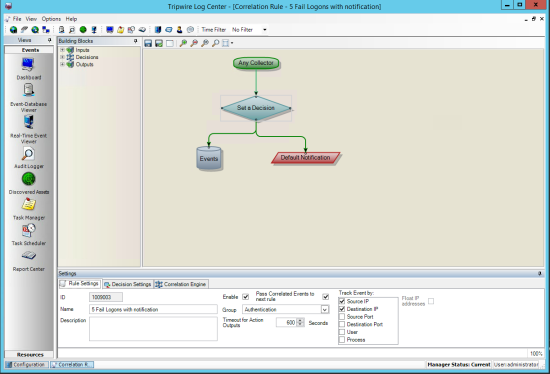
Task: Check Source Port tracking
Action: [x=342, y=317]
